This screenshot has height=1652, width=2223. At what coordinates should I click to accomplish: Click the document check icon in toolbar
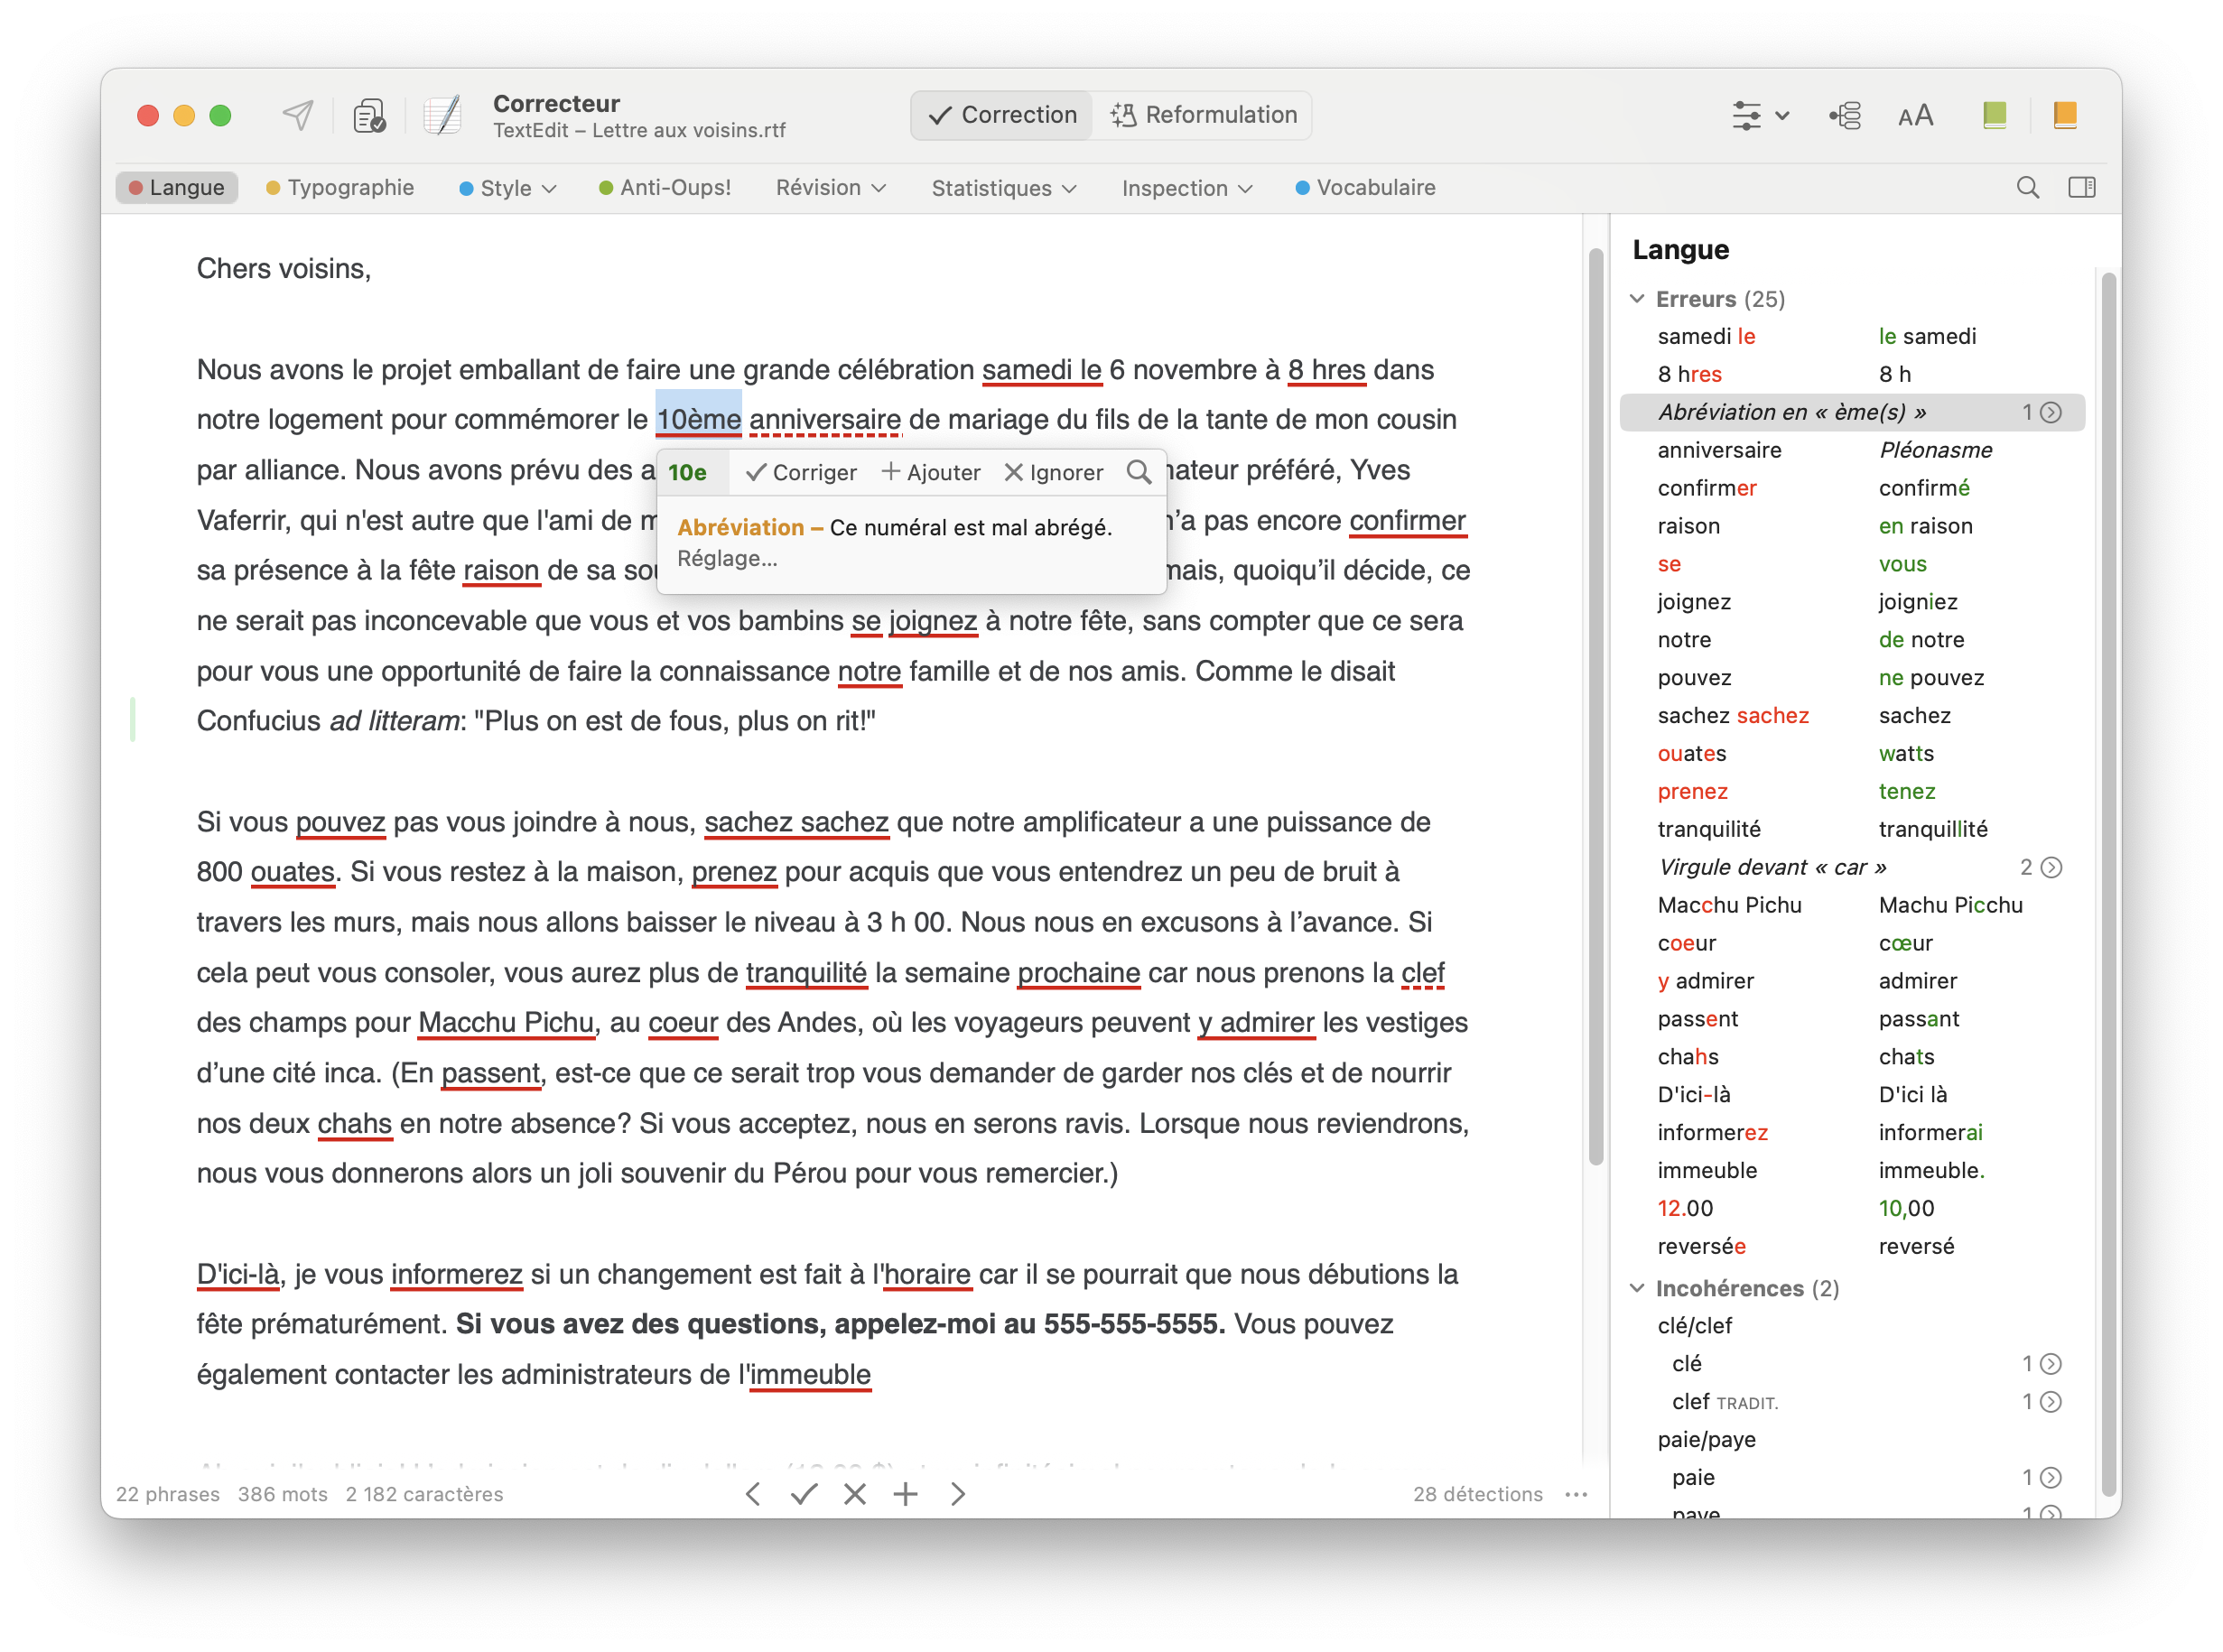369,116
